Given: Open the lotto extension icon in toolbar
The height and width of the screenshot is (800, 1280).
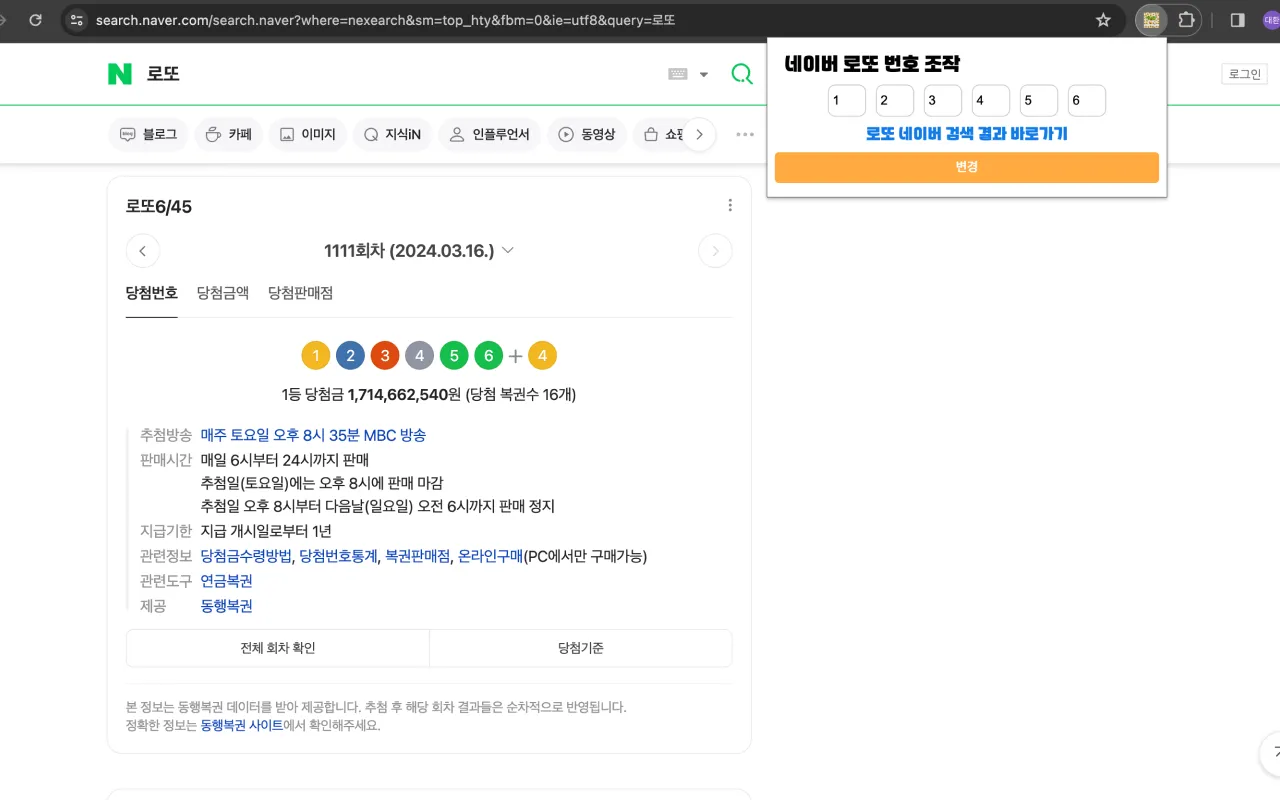Looking at the screenshot, I should pos(1151,20).
